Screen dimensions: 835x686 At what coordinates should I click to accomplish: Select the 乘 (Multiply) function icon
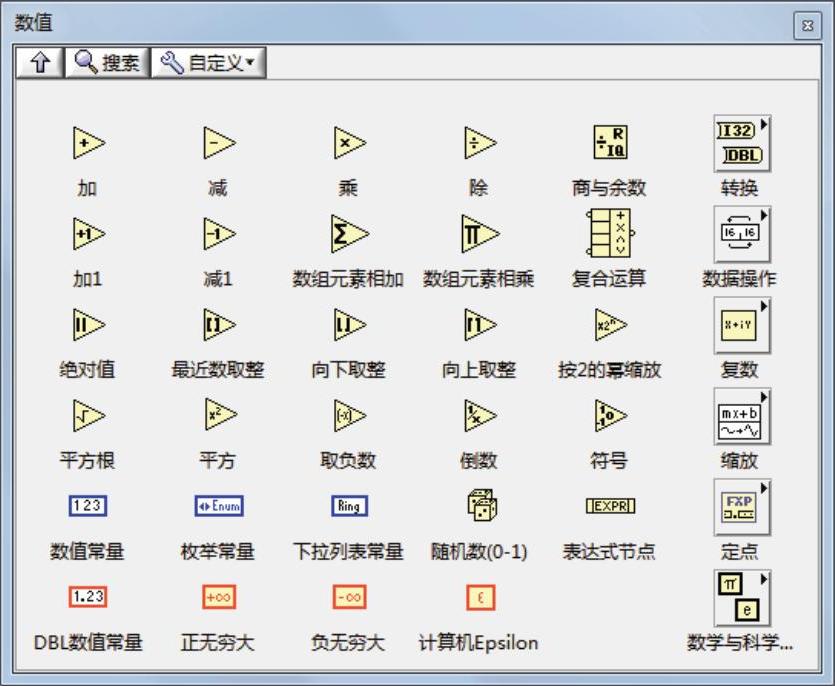(349, 143)
